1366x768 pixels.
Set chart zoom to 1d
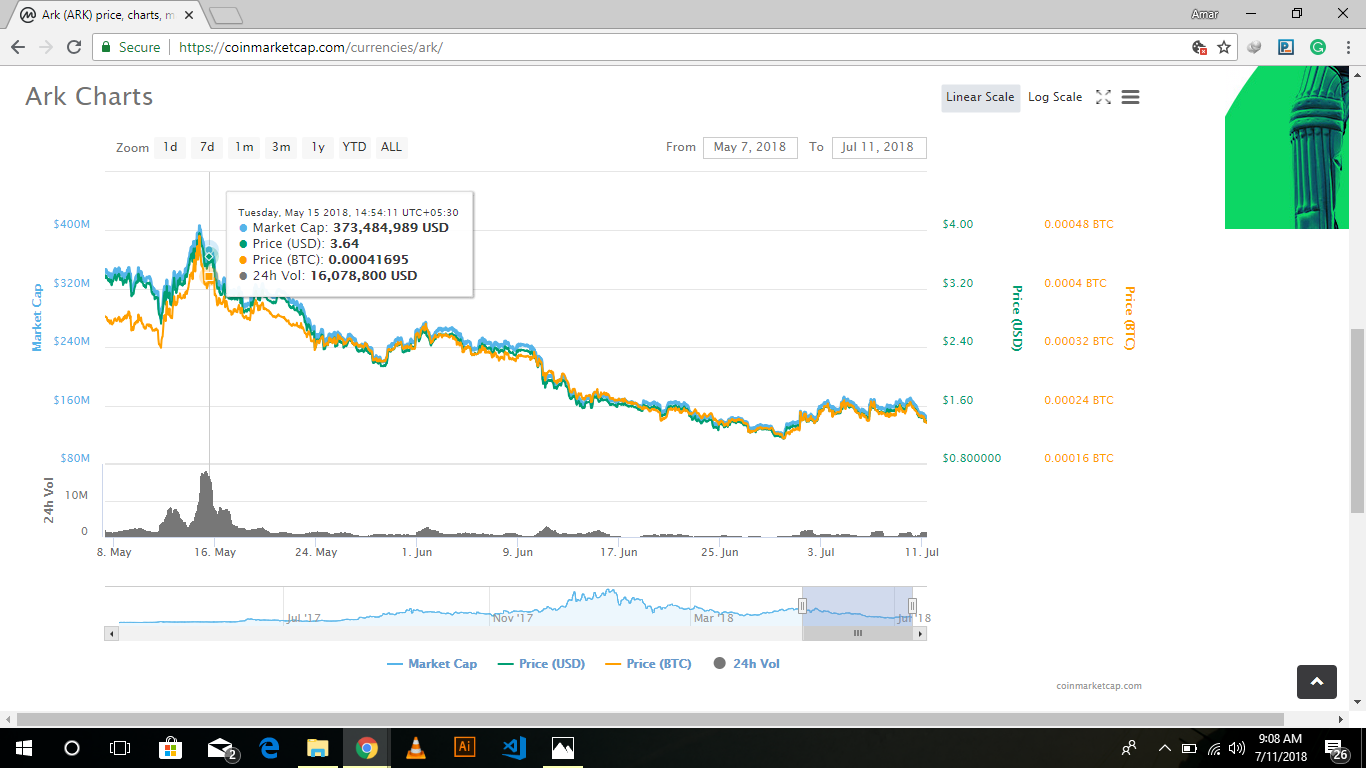[x=170, y=147]
